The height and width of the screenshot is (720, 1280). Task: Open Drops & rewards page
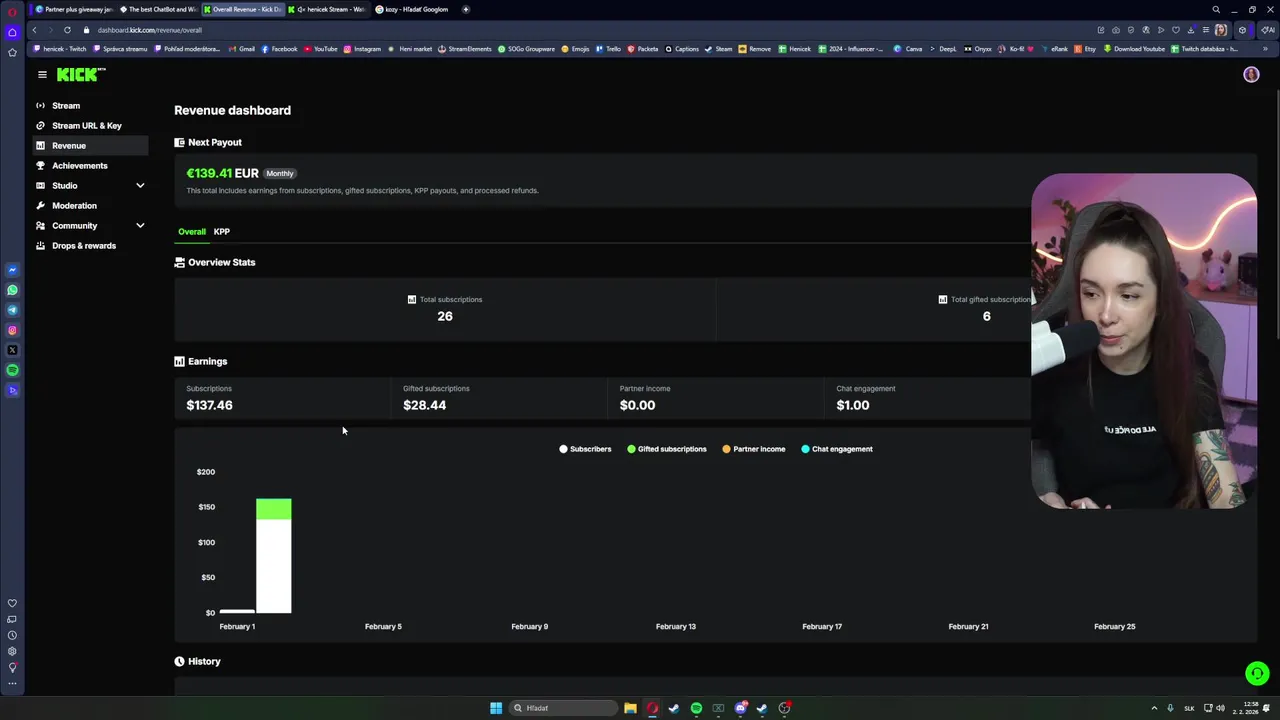point(83,245)
